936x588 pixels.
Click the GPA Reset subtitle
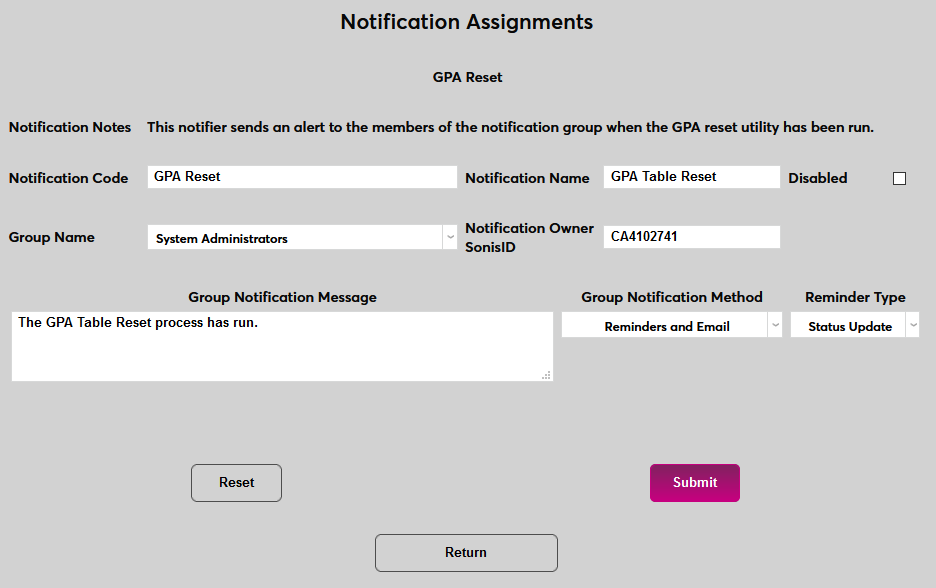click(467, 76)
